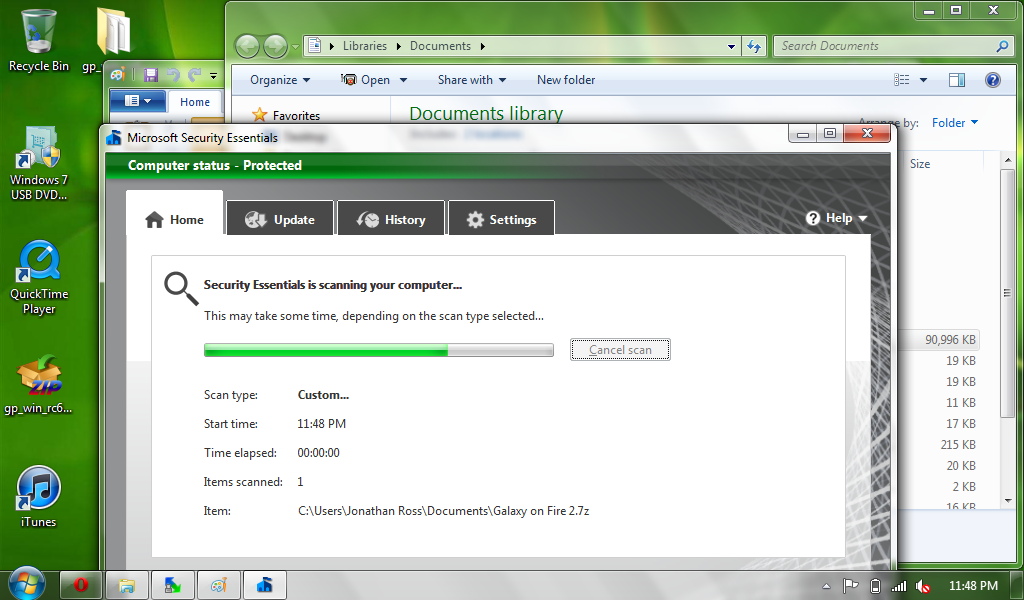Open the arrow next to Security Essentials Help
1024x600 pixels.
[863, 219]
